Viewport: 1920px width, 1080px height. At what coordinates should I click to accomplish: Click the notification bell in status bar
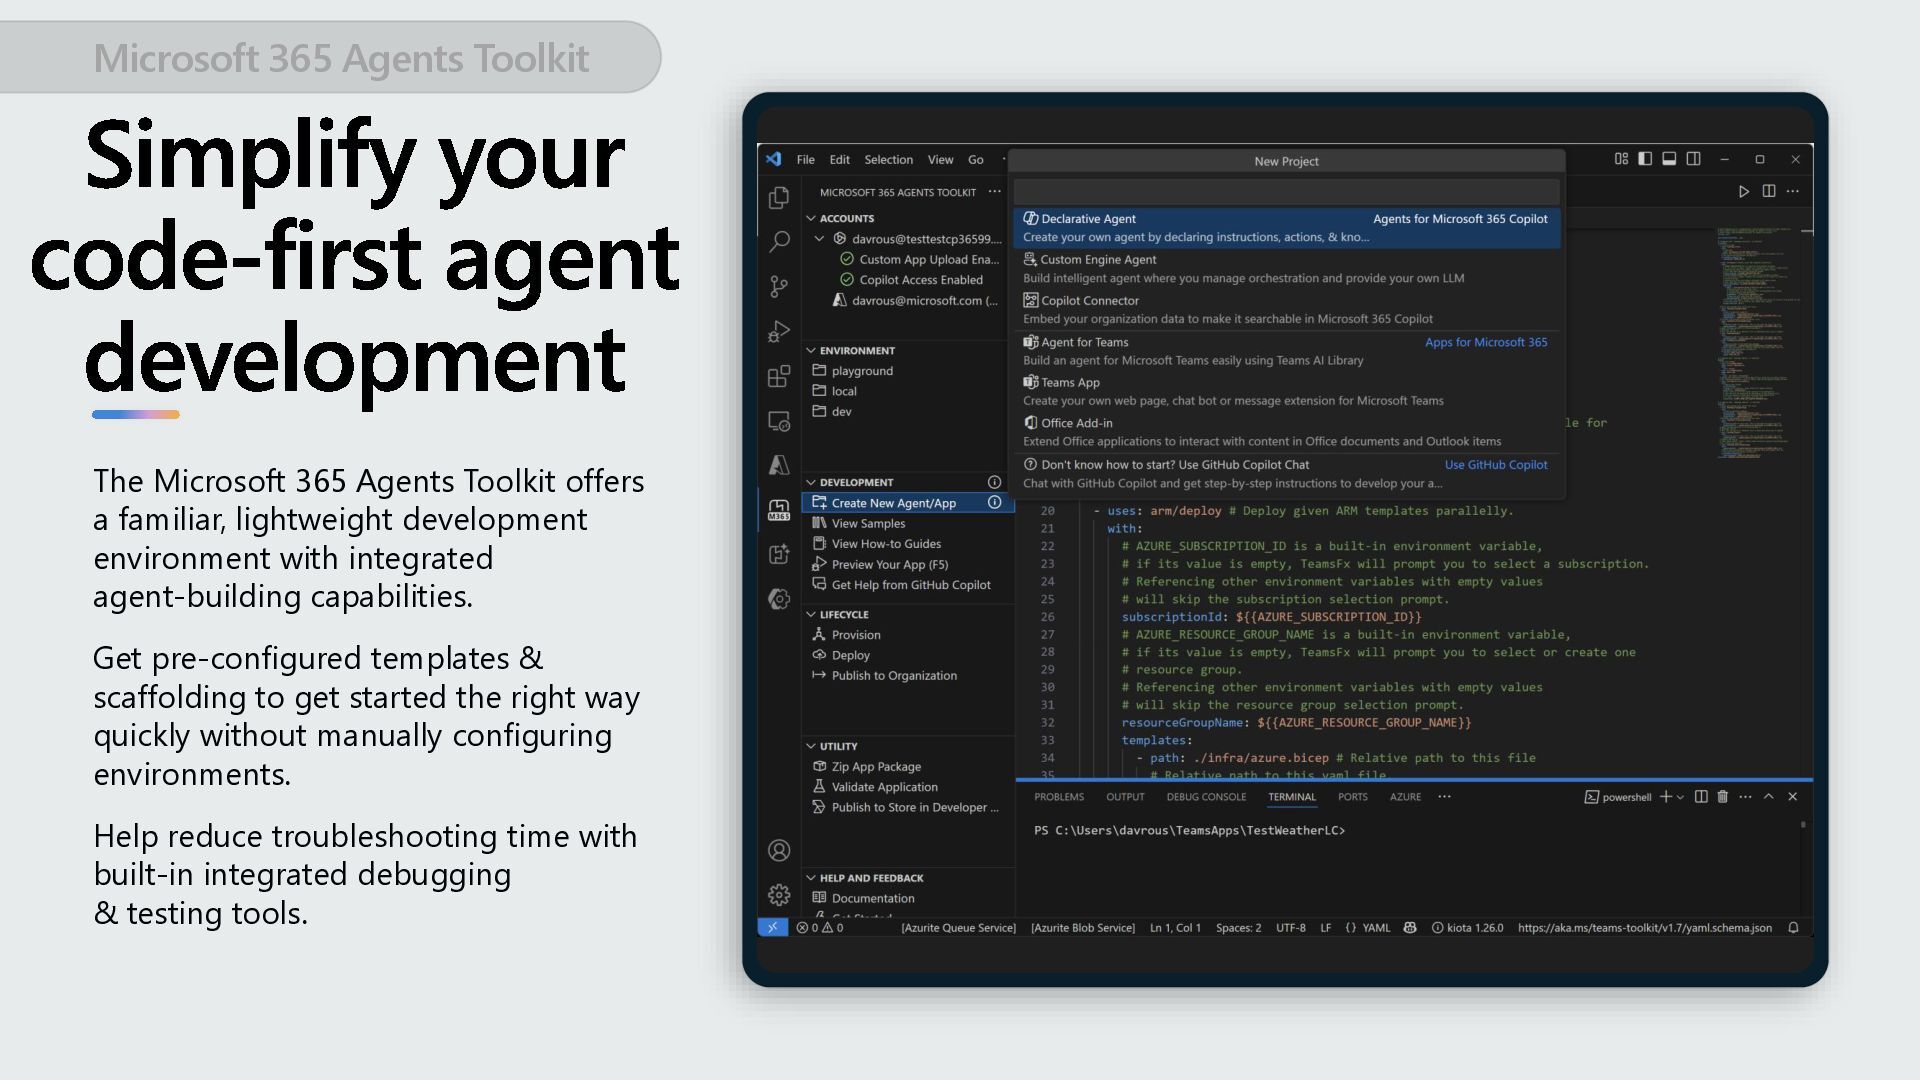tap(1793, 928)
